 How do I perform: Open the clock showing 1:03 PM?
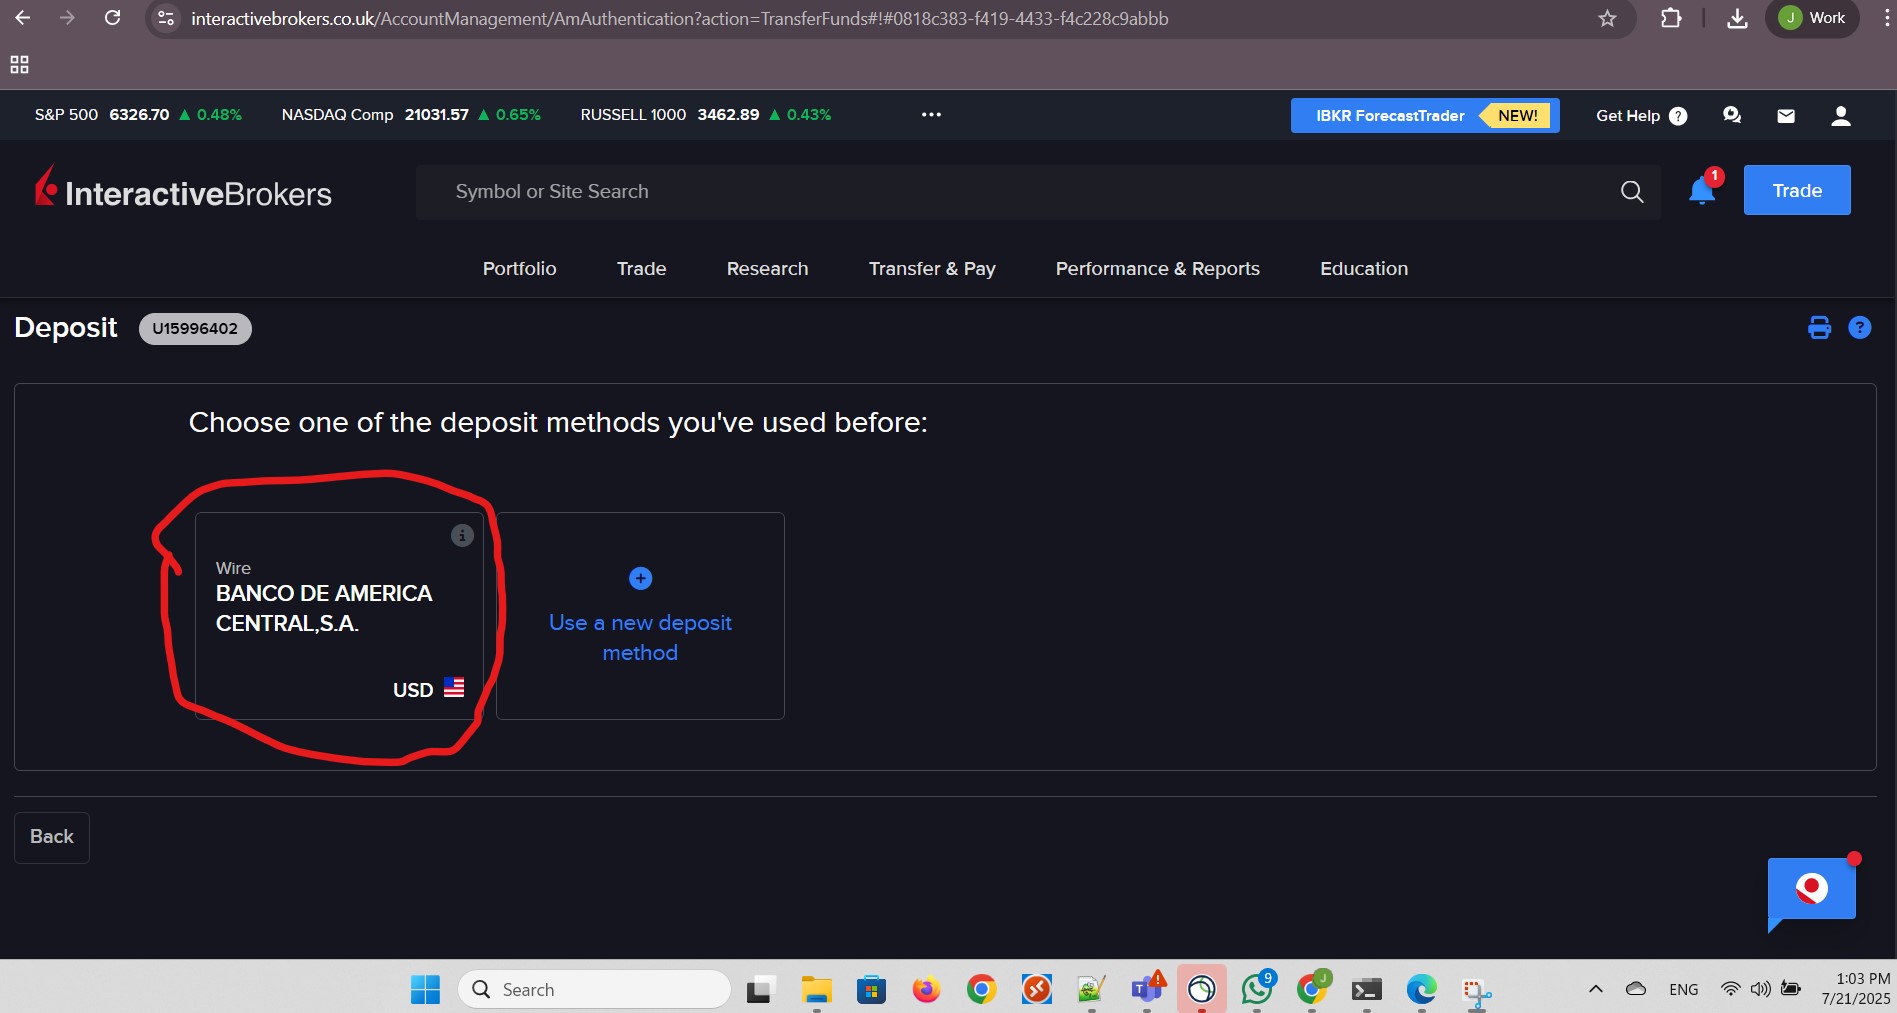point(1856,988)
